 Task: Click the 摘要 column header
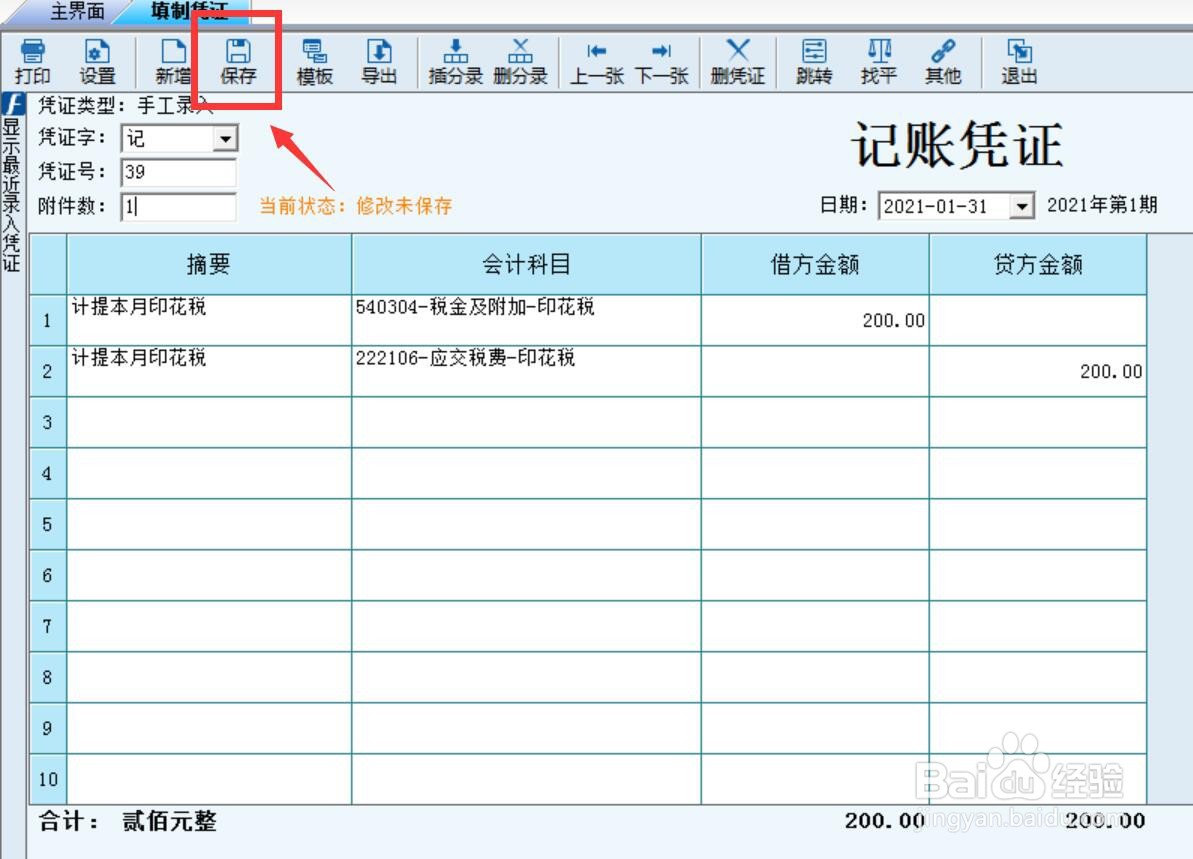click(209, 265)
